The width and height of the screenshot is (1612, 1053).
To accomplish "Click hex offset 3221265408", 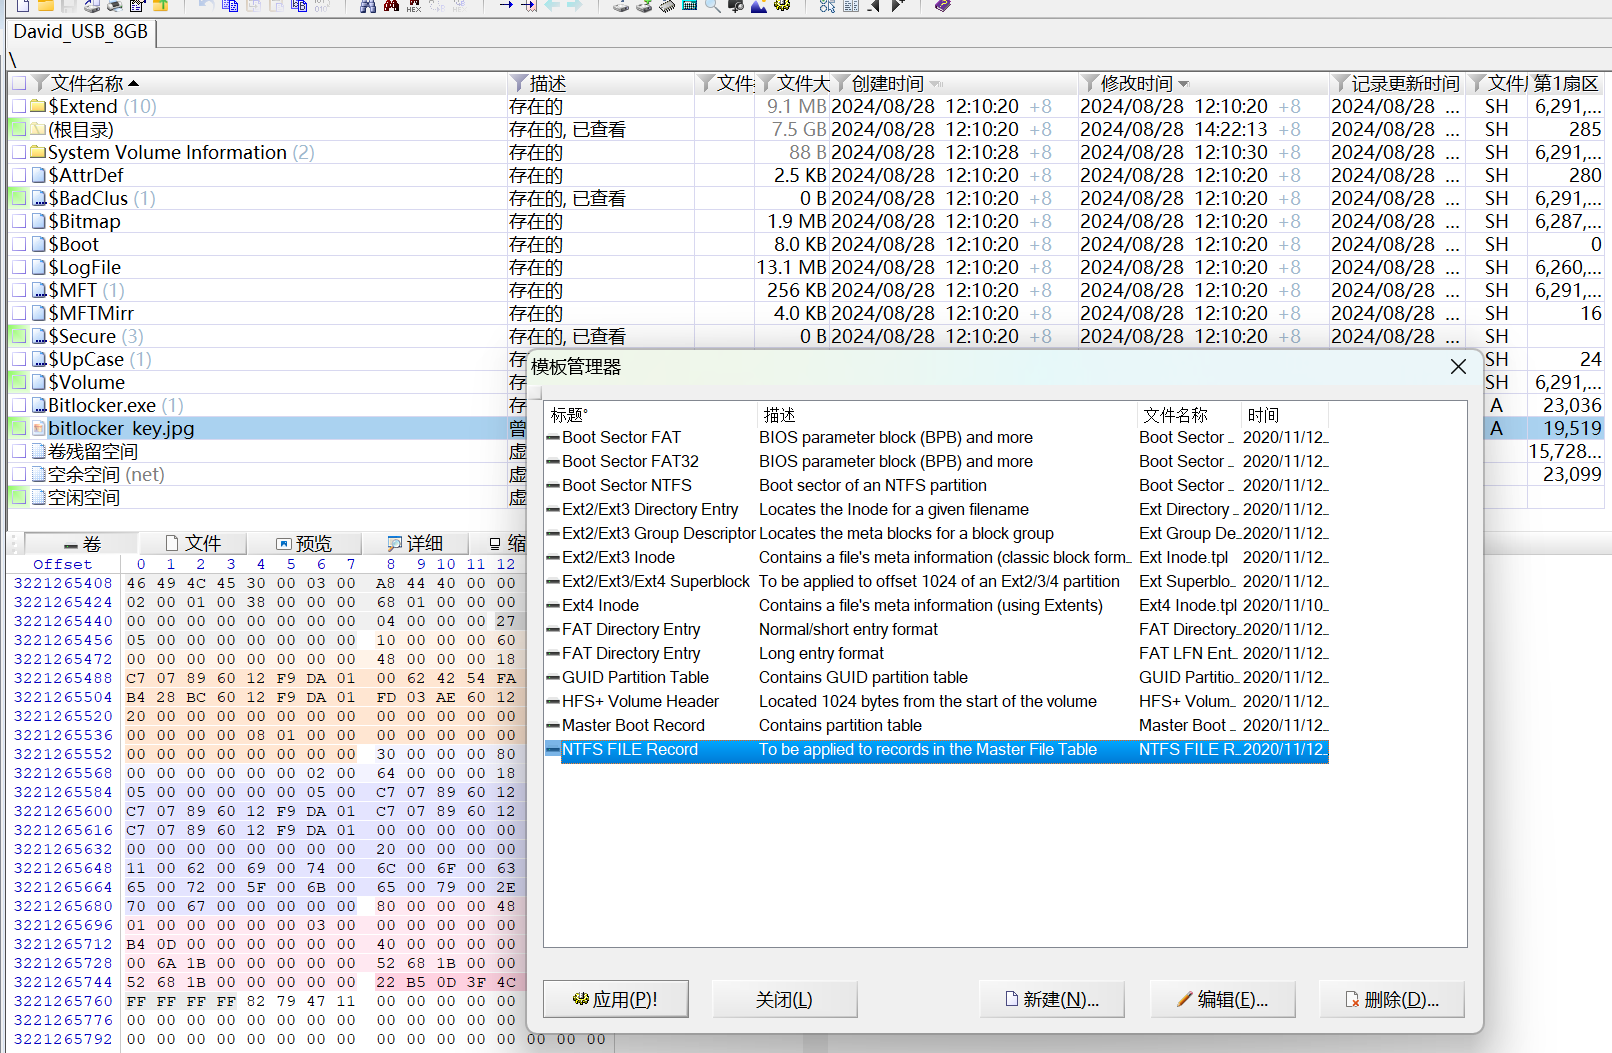I will tap(63, 583).
